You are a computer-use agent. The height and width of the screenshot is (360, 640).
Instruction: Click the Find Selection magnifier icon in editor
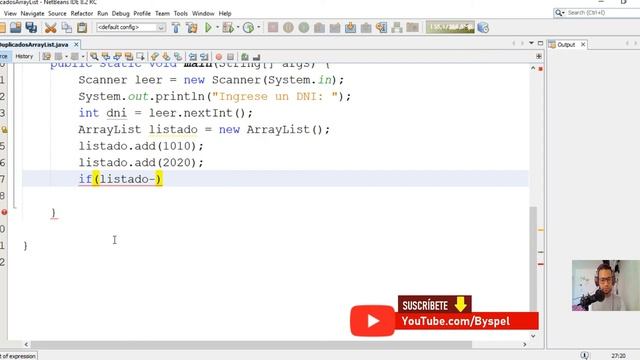tap(94, 56)
